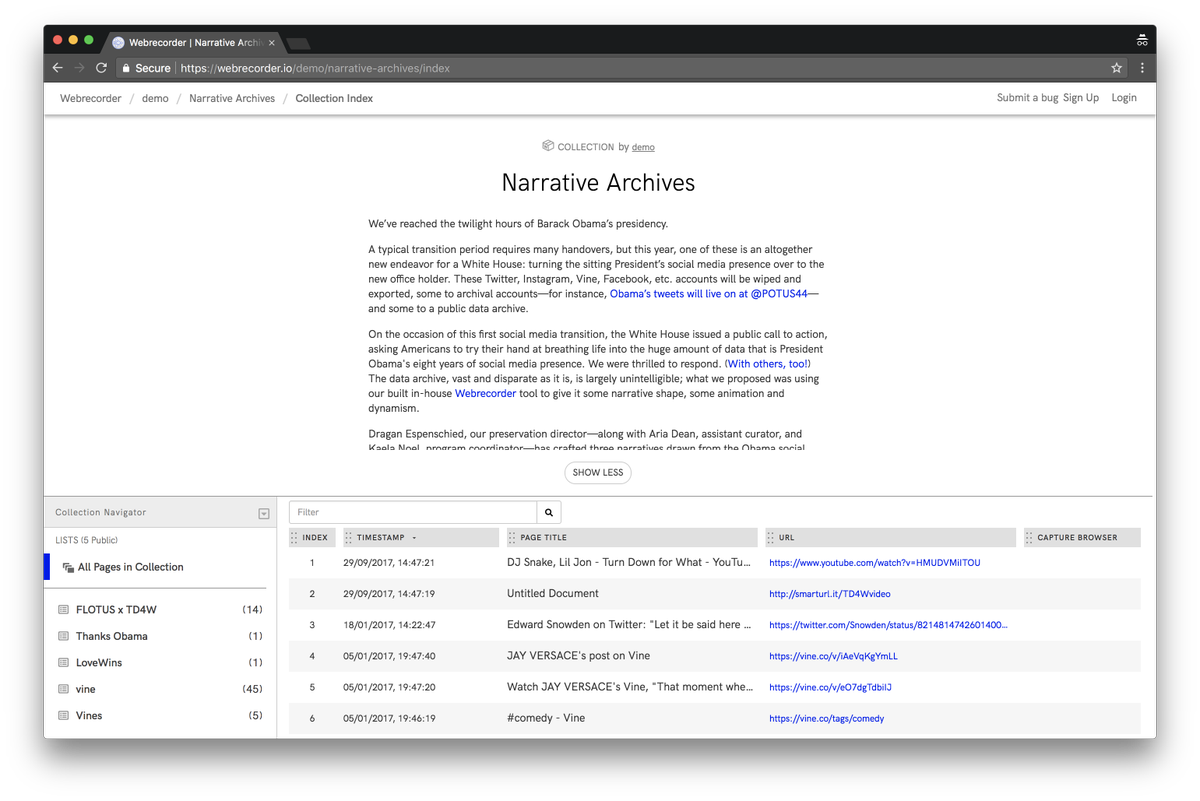Click Submit a bug link
The image size is (1200, 801).
point(1027,98)
